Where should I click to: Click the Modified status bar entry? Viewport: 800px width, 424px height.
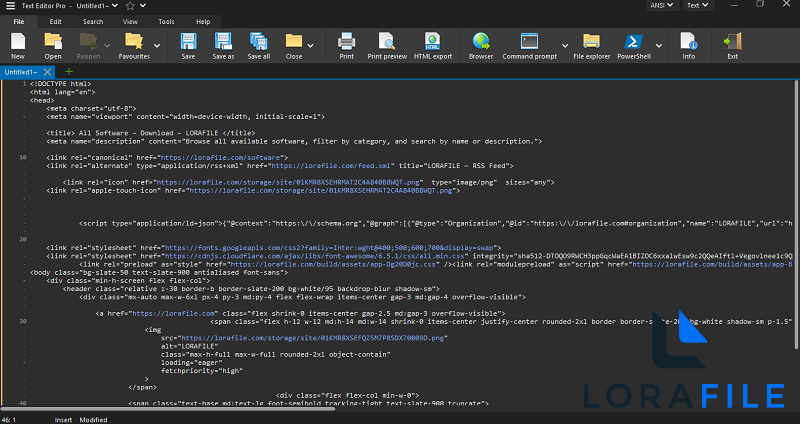(x=93, y=419)
